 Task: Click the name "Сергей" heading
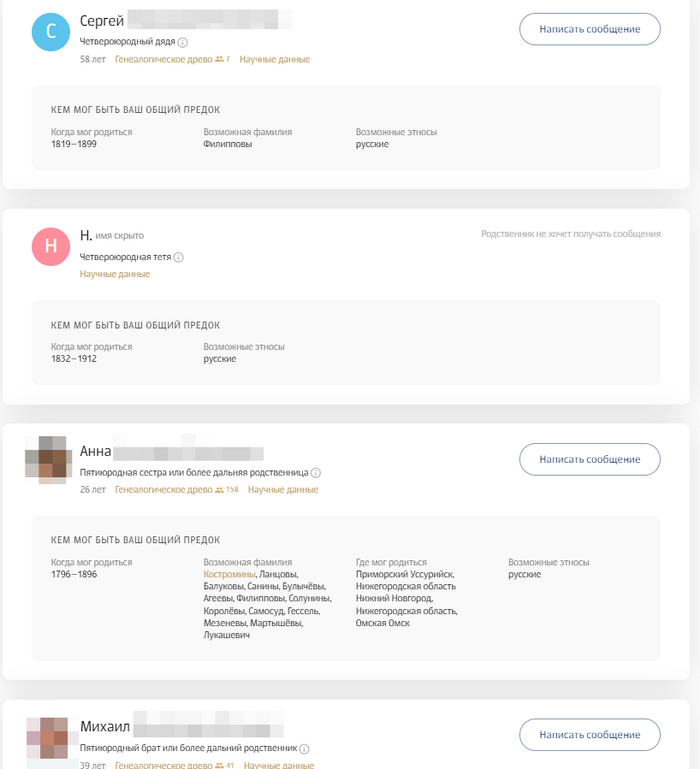coord(101,21)
